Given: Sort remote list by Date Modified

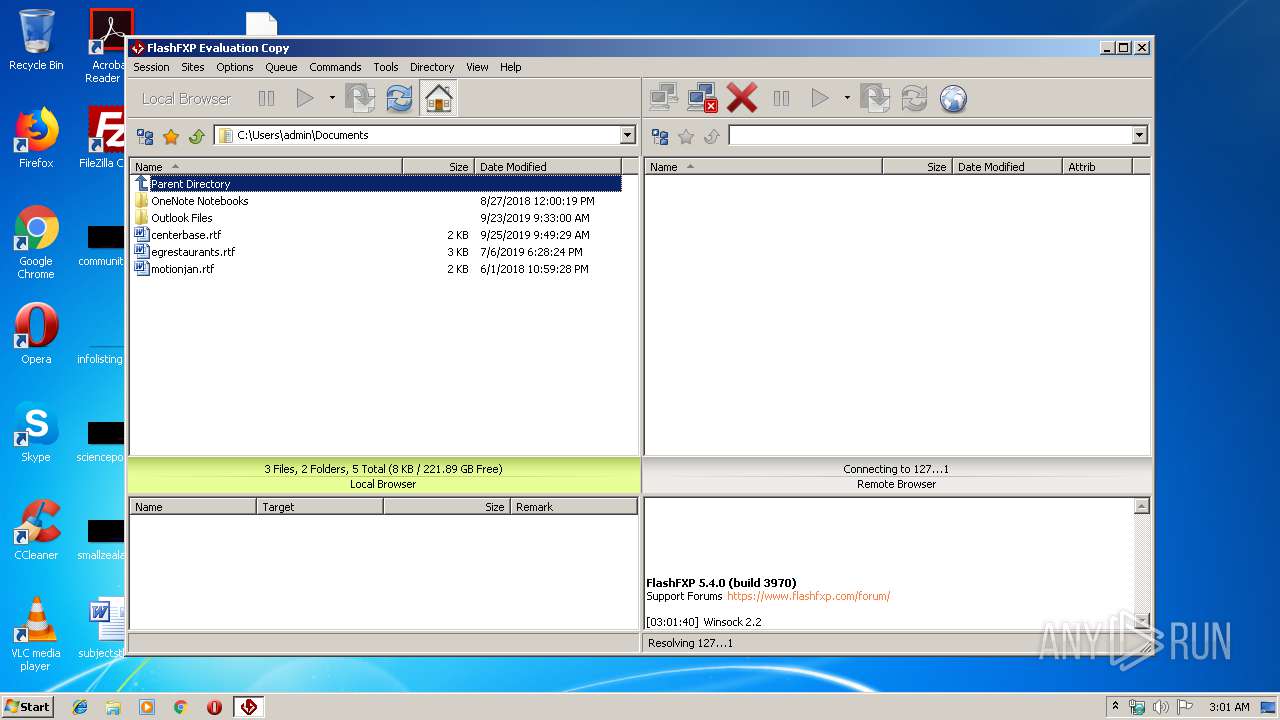Looking at the screenshot, I should [x=1007, y=167].
